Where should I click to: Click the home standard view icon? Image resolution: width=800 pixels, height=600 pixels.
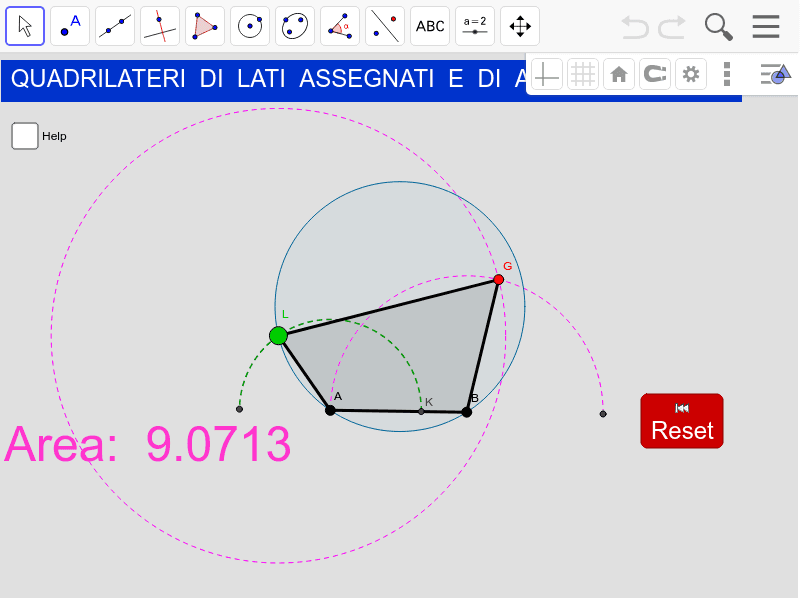coord(619,74)
